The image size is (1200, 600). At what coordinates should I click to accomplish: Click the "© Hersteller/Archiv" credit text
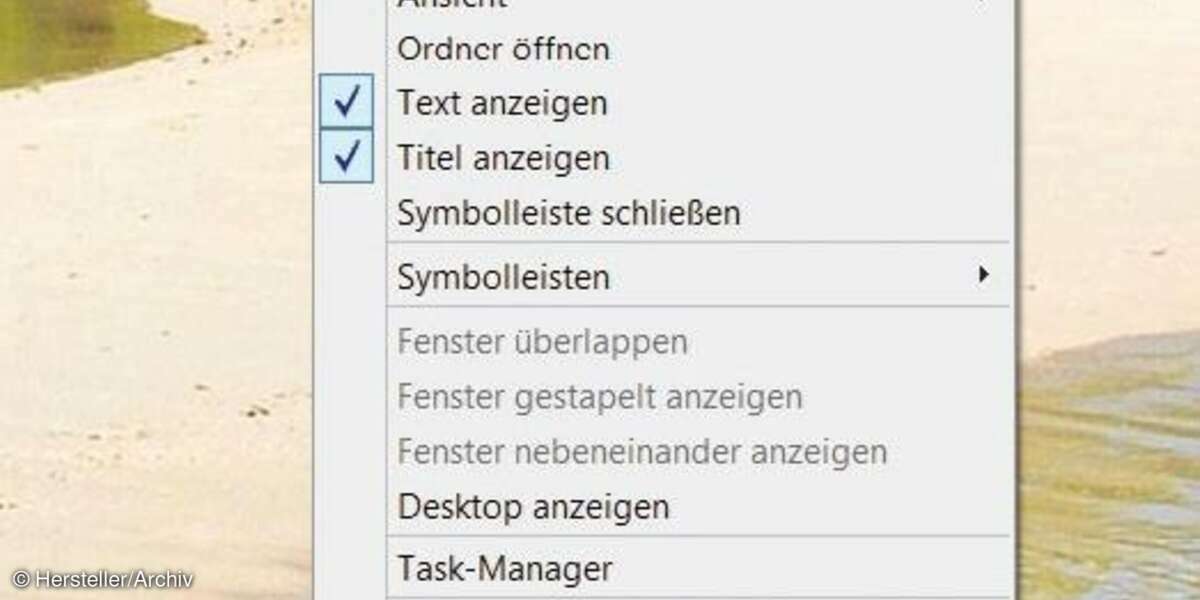(104, 577)
